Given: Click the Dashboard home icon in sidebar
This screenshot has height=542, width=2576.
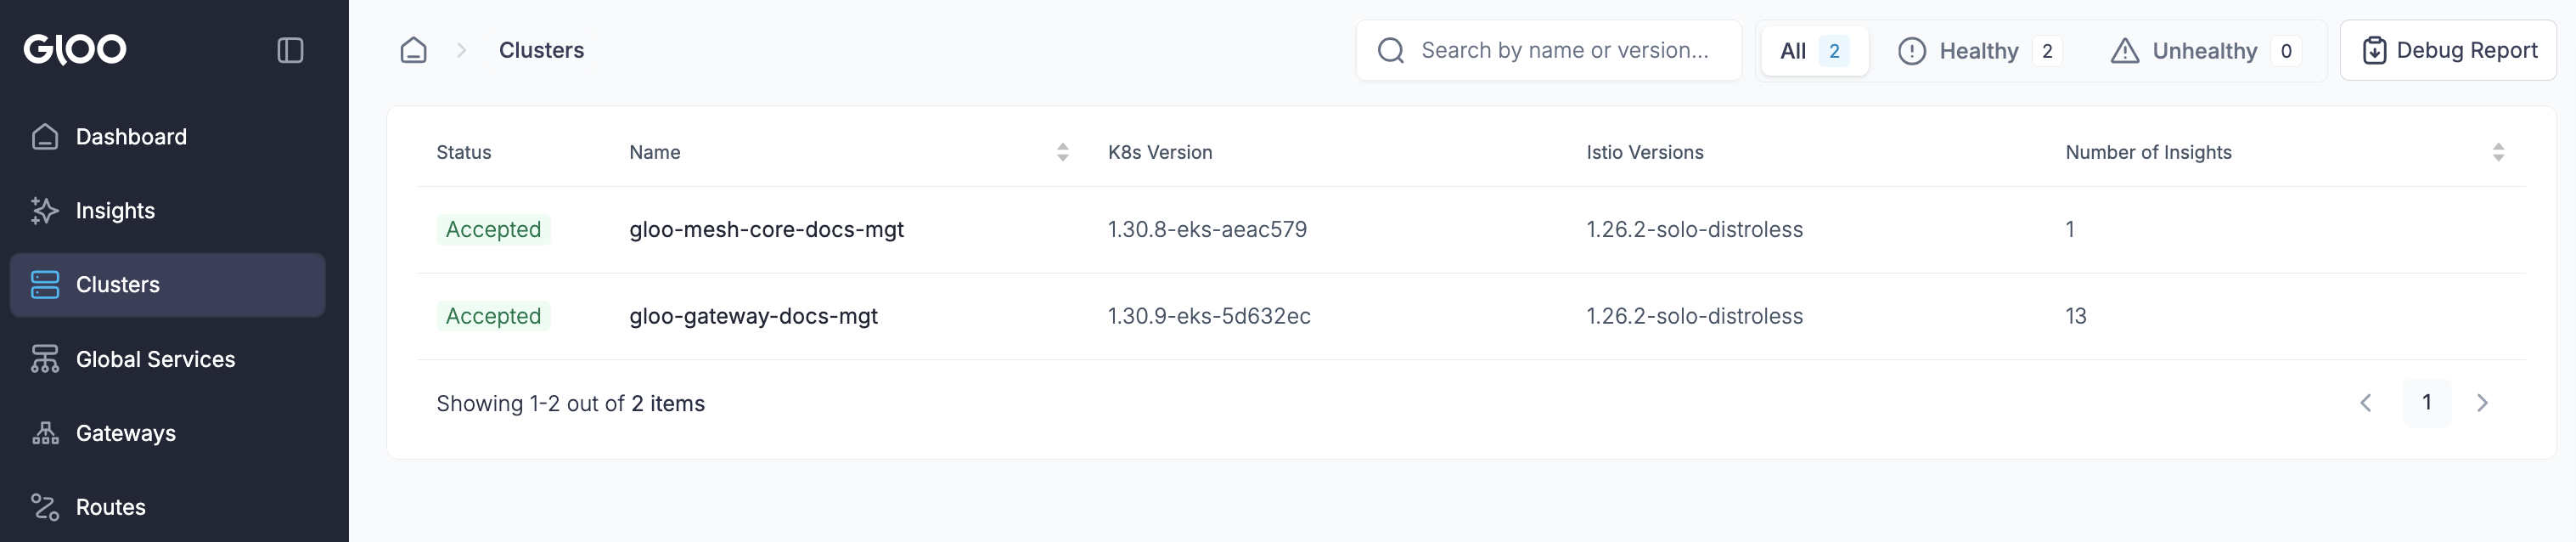Looking at the screenshot, I should (45, 137).
